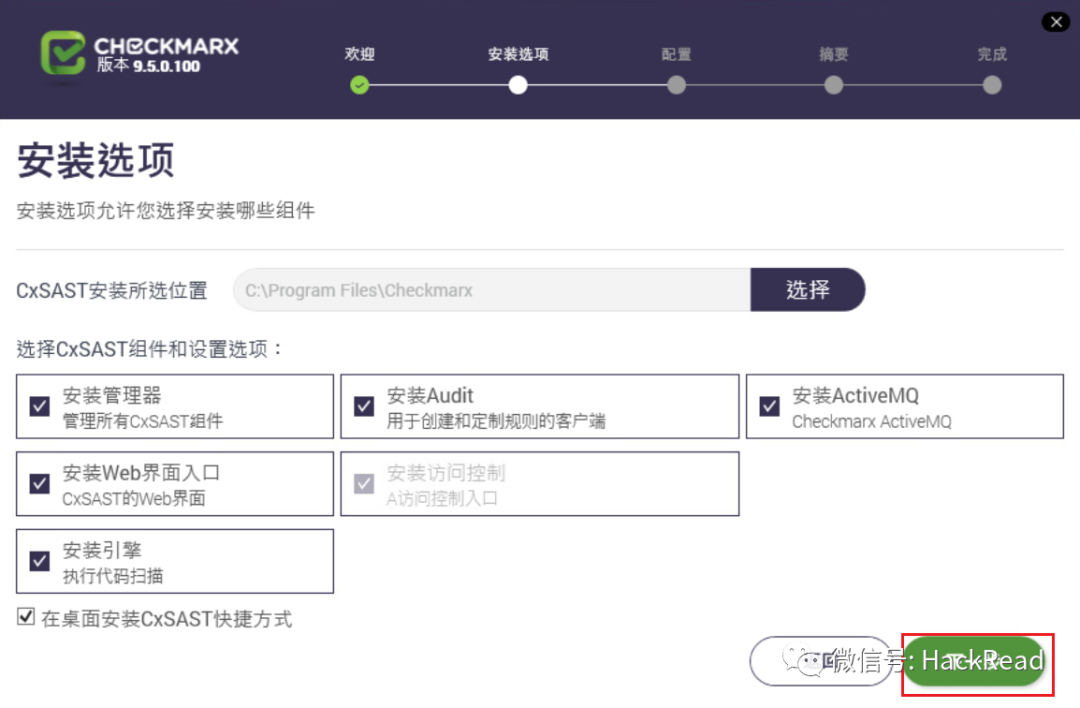Viewport: 1080px width, 708px height.
Task: Click the white outlined back button
Action: pos(821,661)
